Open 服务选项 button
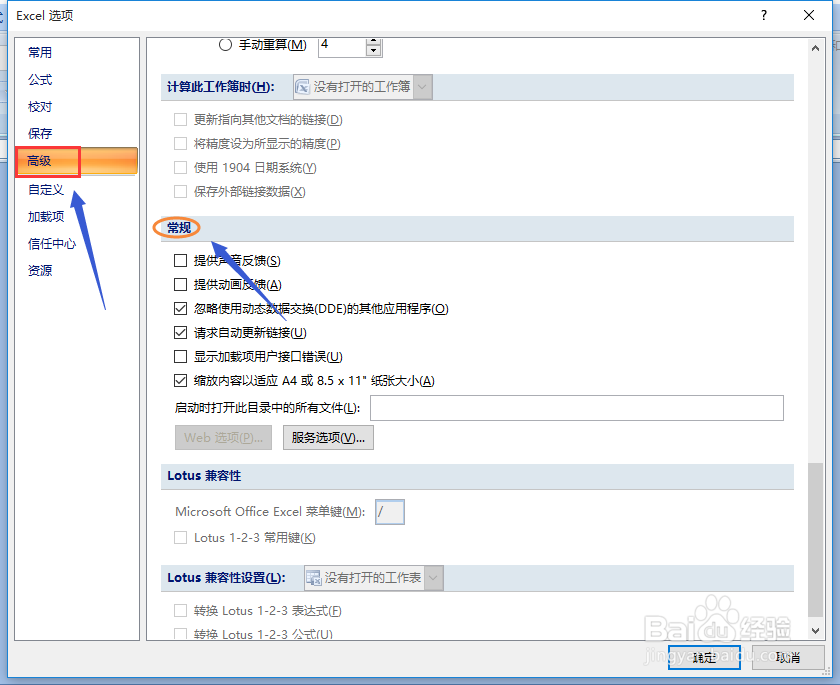 328,438
